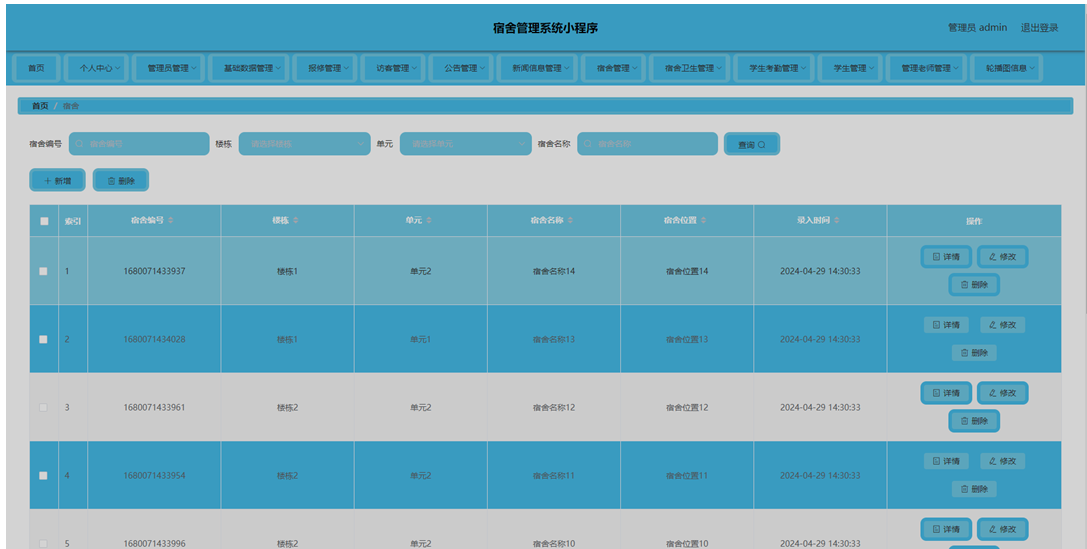Click the 查询 search button
The image size is (1087, 549).
(x=751, y=144)
